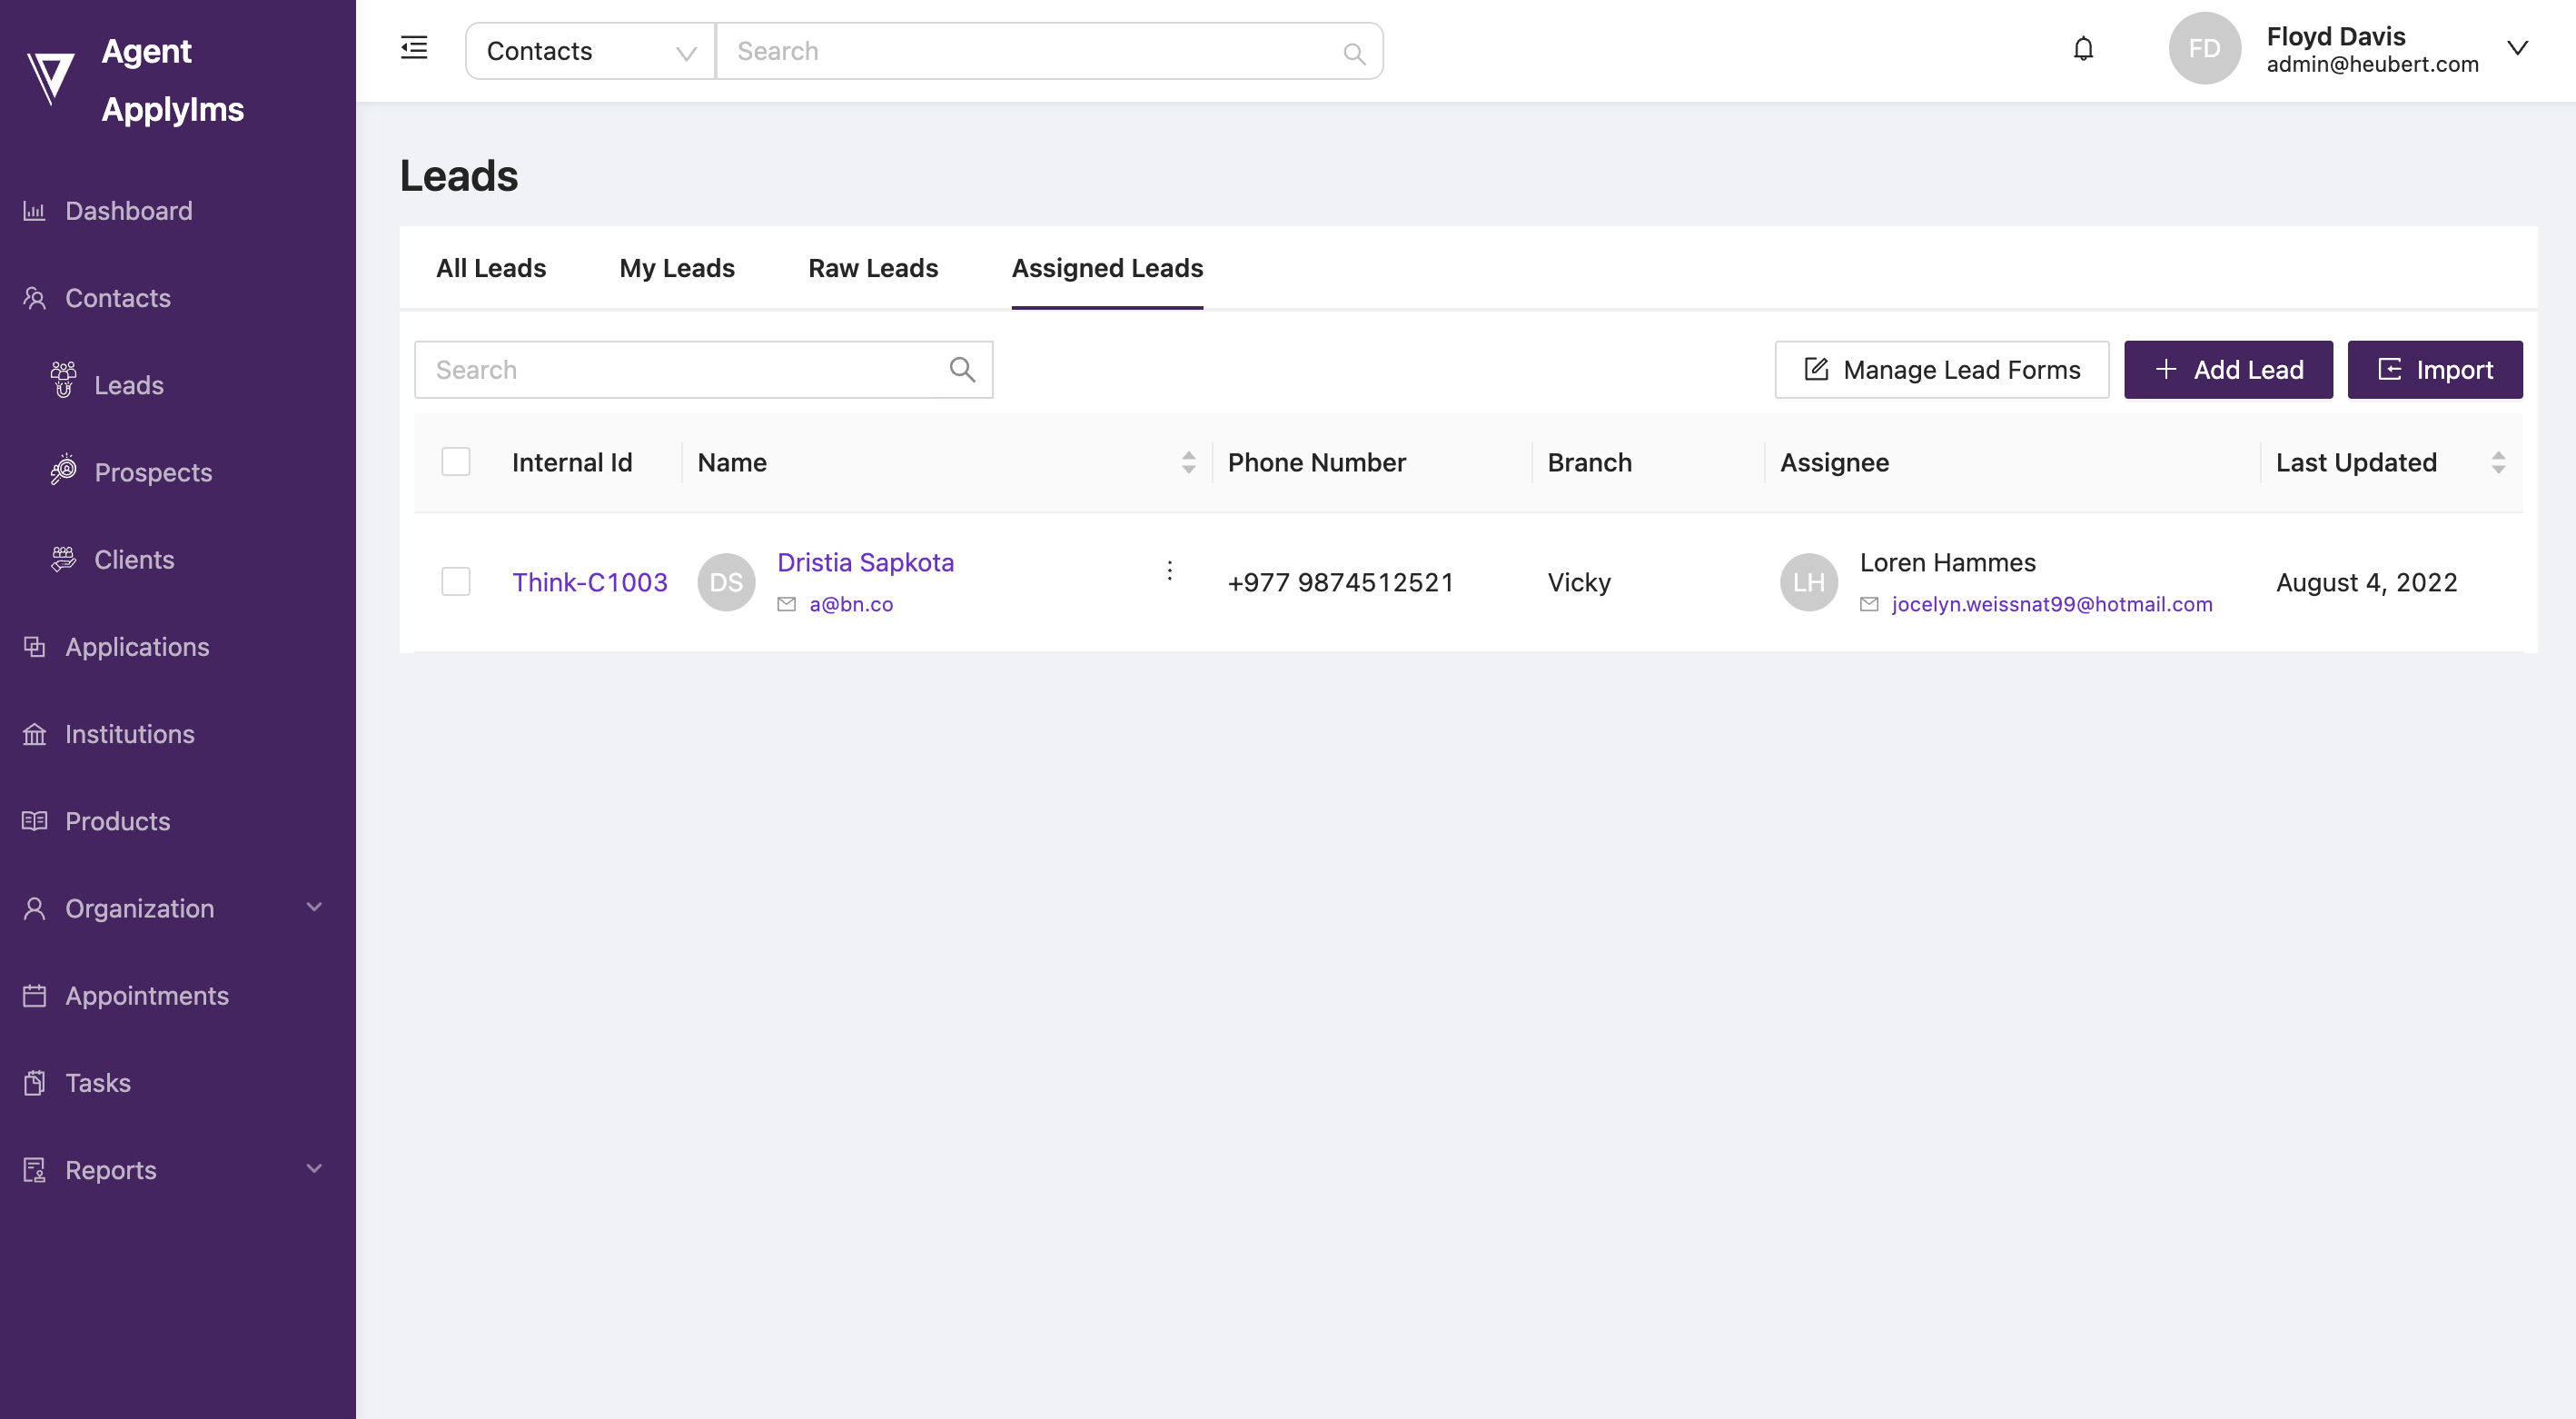The image size is (2576, 1419).
Task: Open the Dristia Sapkota lead link
Action: (x=866, y=562)
